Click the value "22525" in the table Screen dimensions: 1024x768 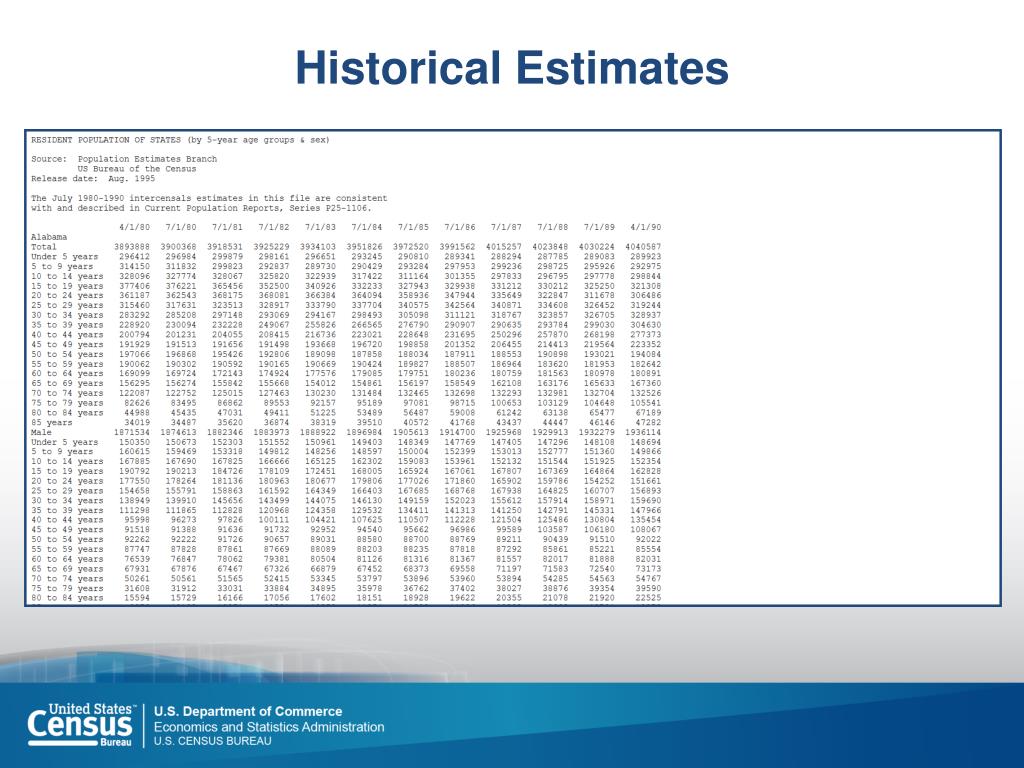648,598
